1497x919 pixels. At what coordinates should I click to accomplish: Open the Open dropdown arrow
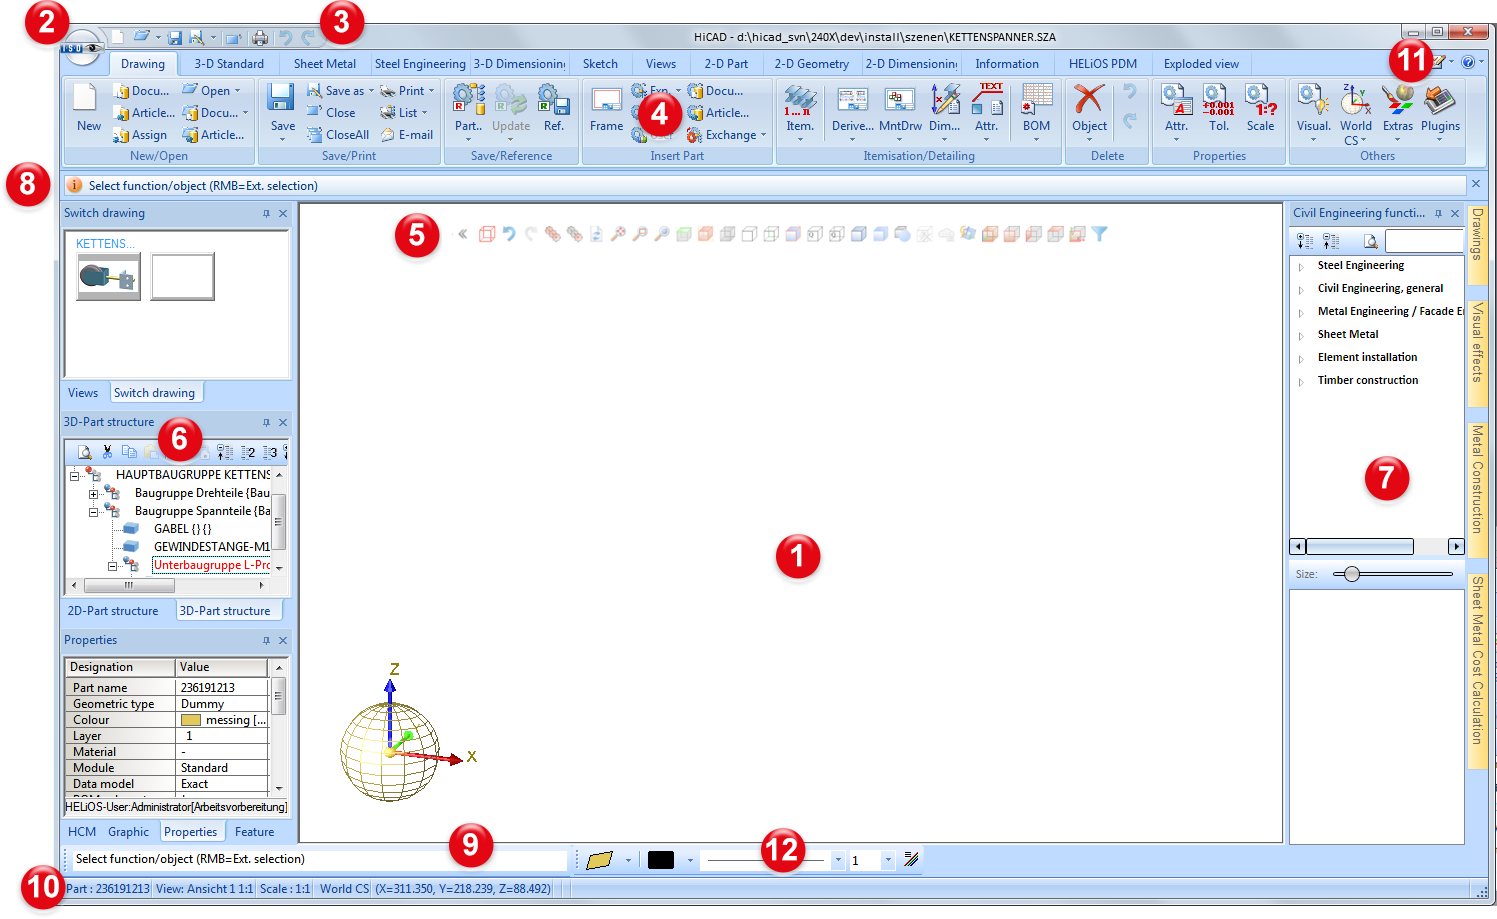237,91
